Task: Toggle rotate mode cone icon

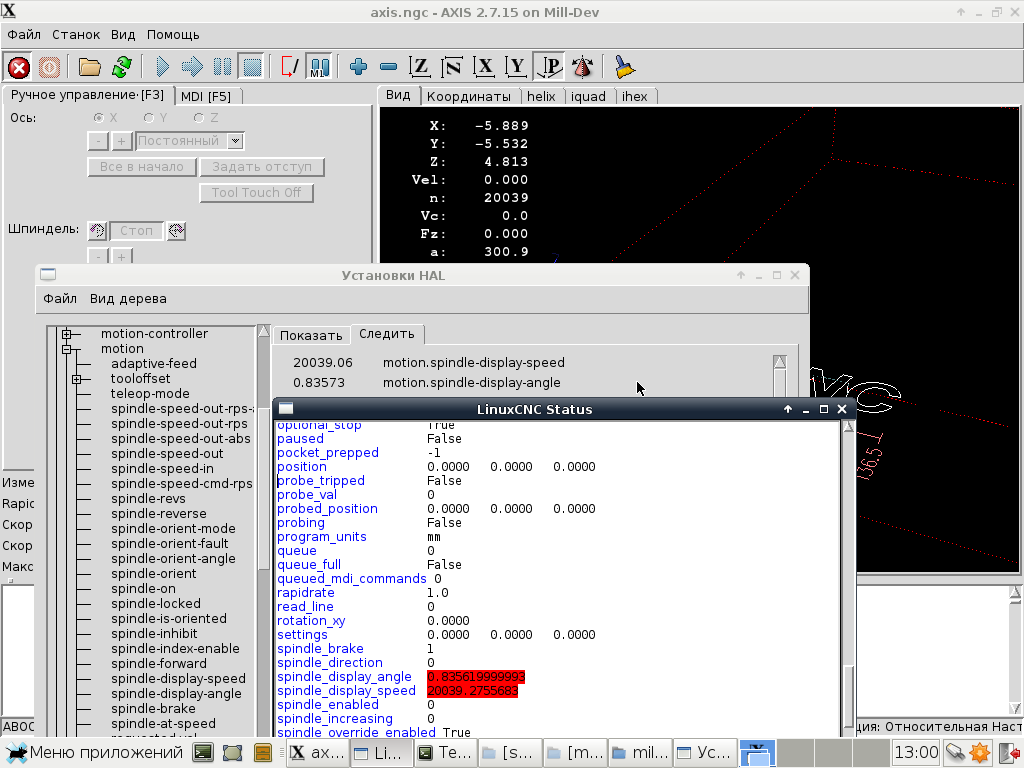Action: click(582, 67)
